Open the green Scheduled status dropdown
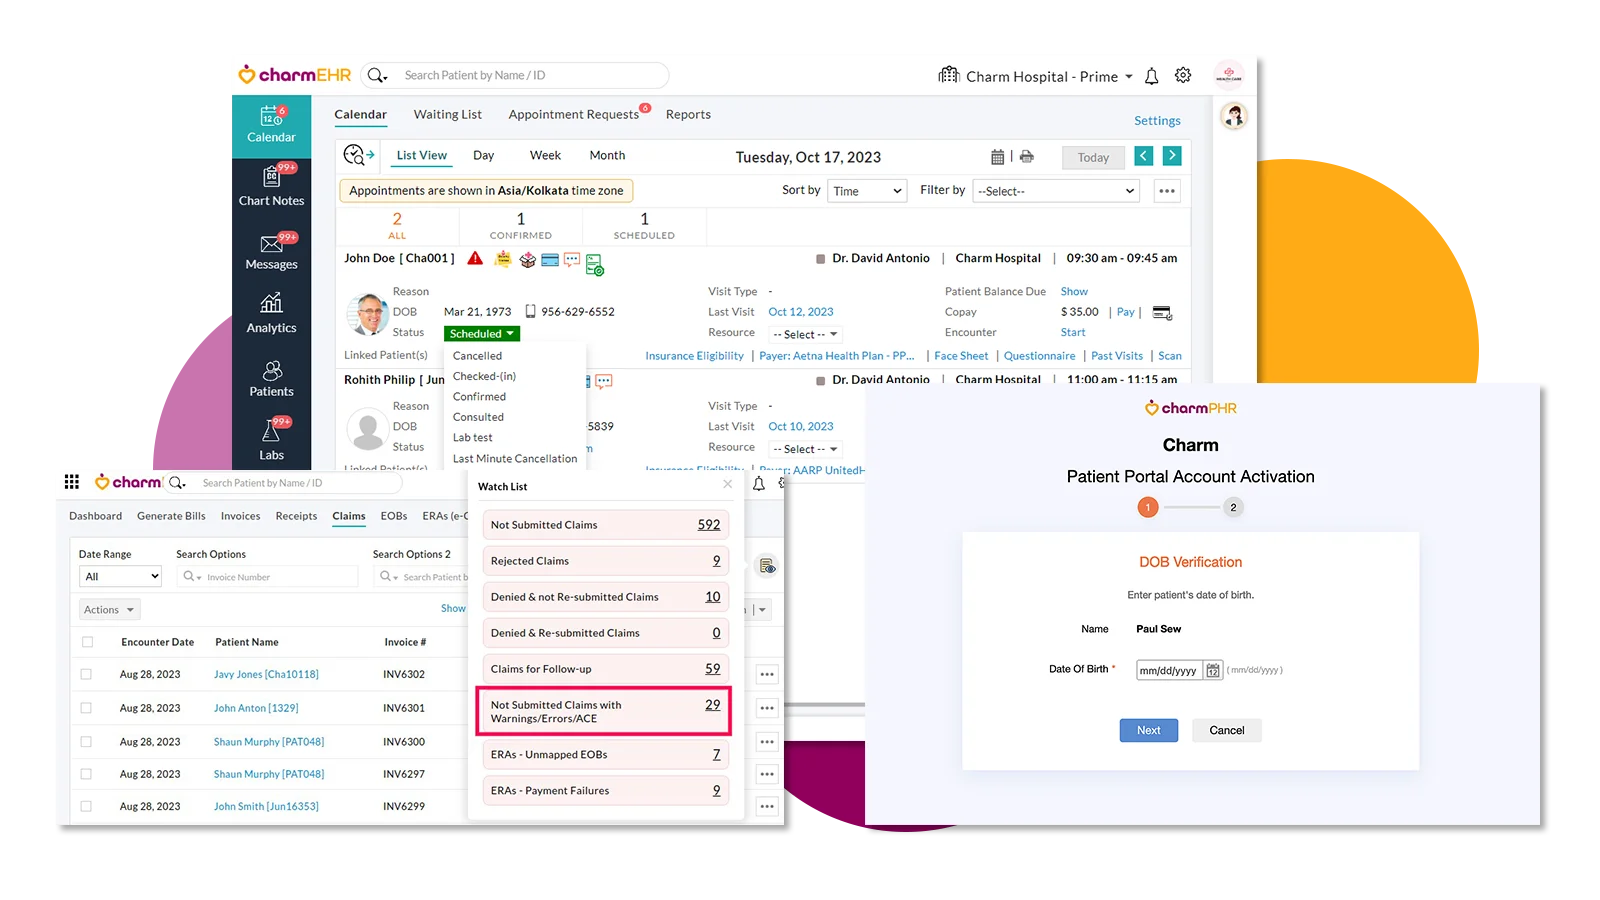The image size is (1600, 900). [482, 334]
